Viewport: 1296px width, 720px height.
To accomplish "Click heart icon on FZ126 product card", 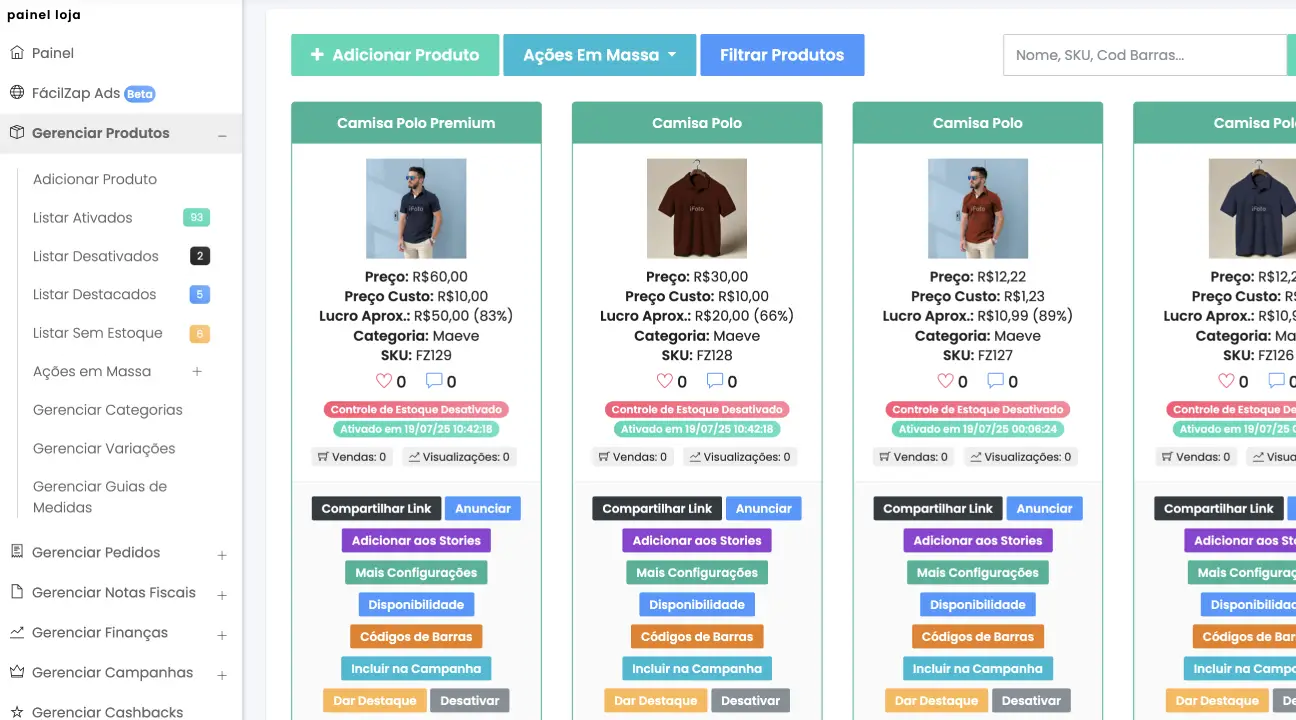I will 1227,381.
